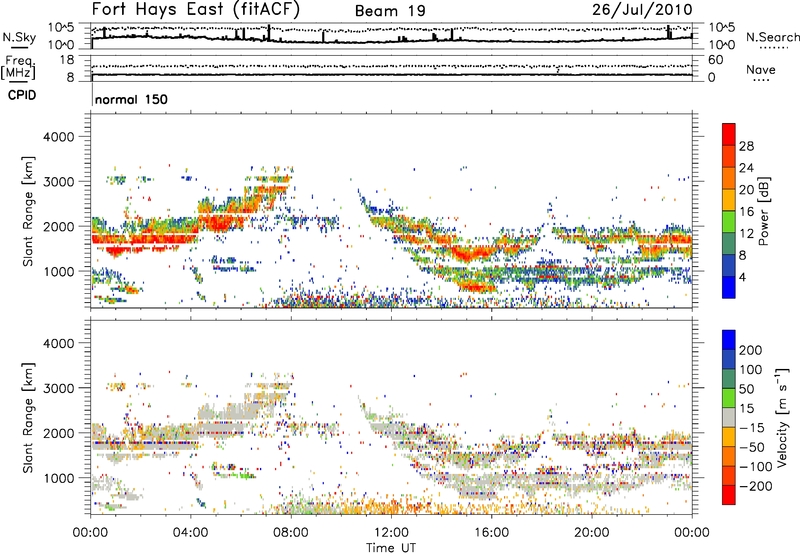Click the "Power [dB]" color bar title
The width and height of the screenshot is (800, 554).
(763, 211)
